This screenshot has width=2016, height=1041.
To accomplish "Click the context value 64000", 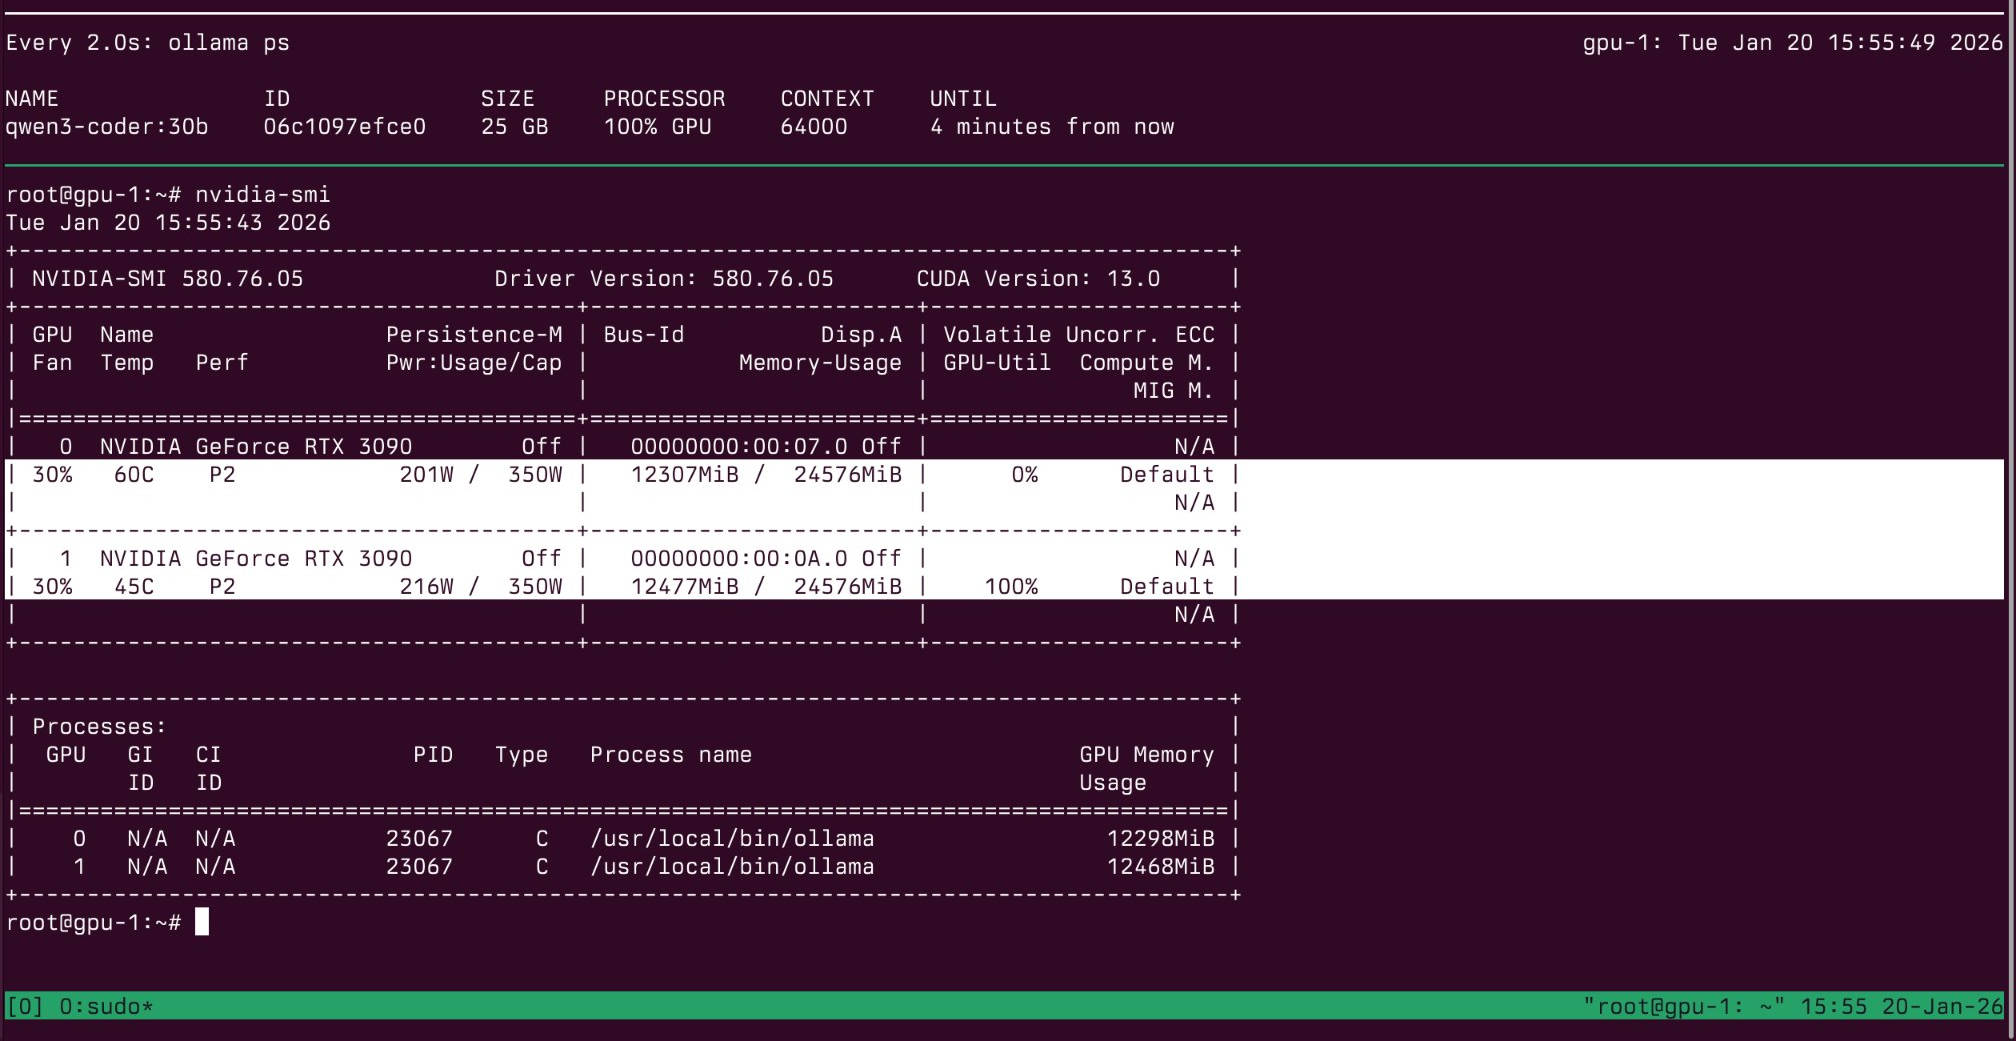I will pyautogui.click(x=813, y=127).
